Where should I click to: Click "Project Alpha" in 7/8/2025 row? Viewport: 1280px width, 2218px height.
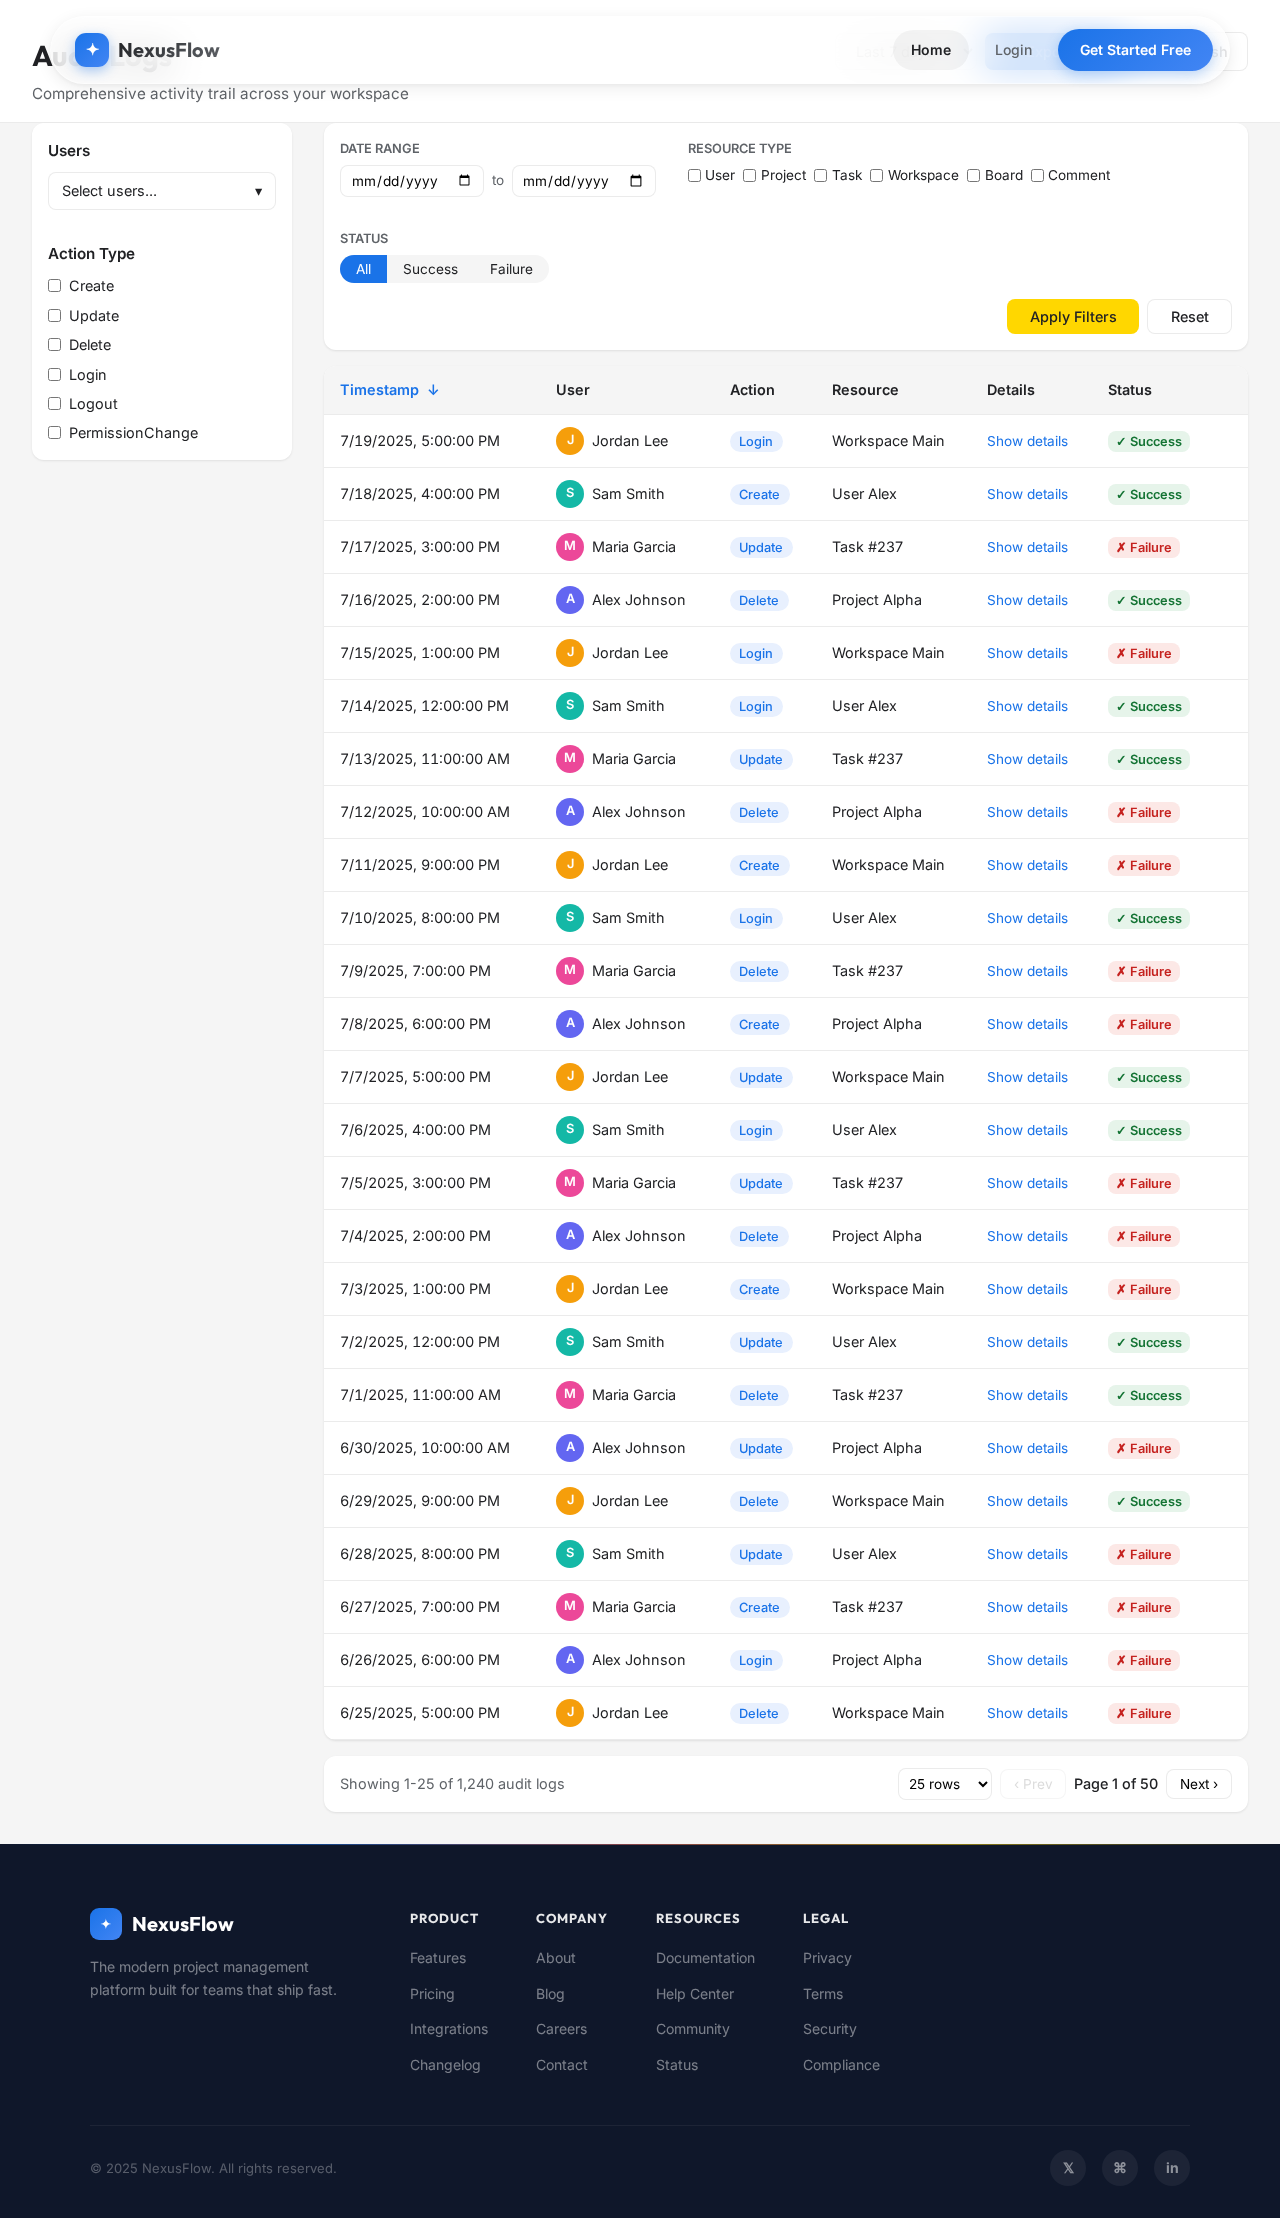(x=877, y=1024)
